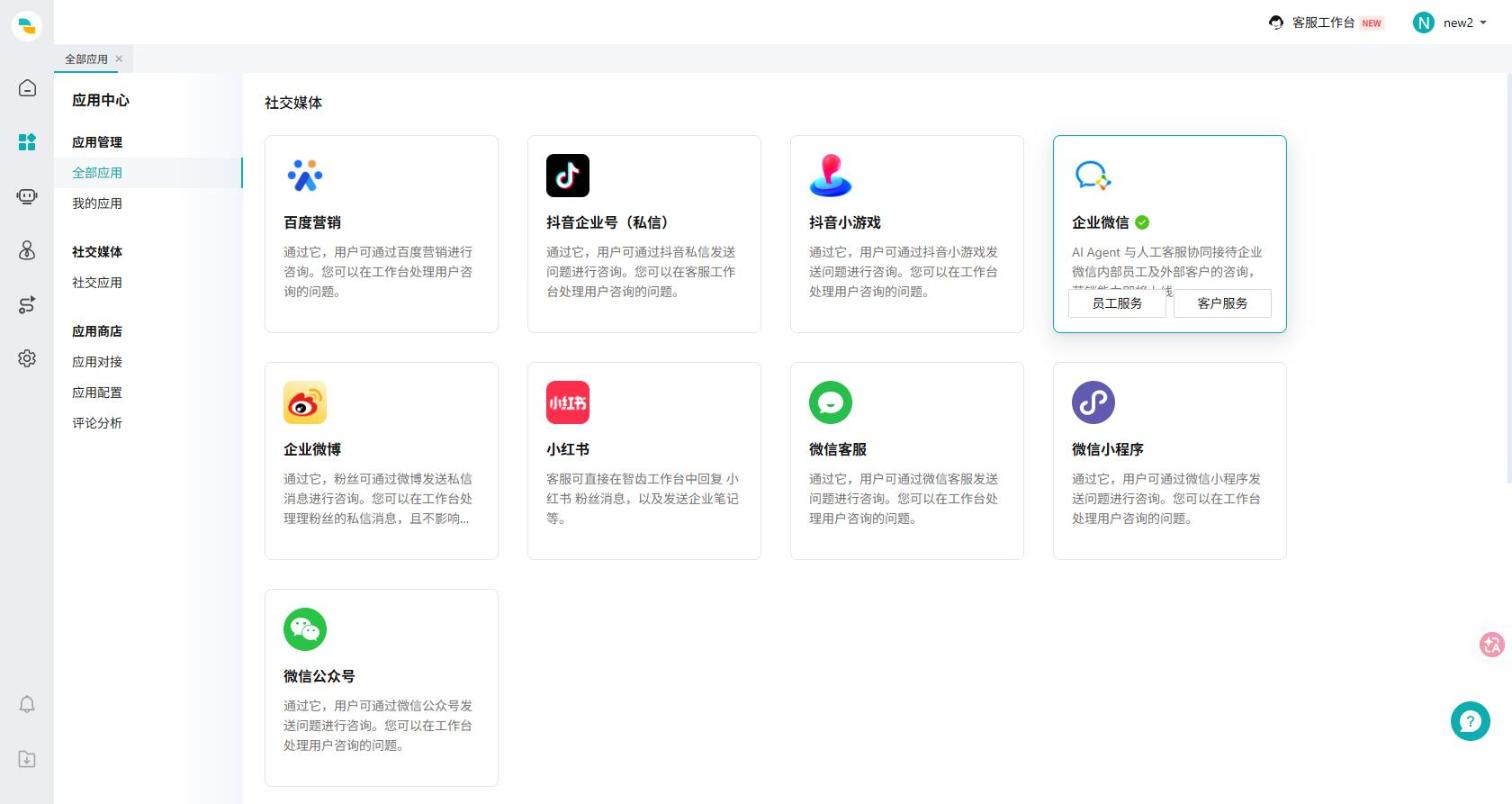Click the 微信小程序 card title
This screenshot has width=1512, height=804.
(1108, 450)
